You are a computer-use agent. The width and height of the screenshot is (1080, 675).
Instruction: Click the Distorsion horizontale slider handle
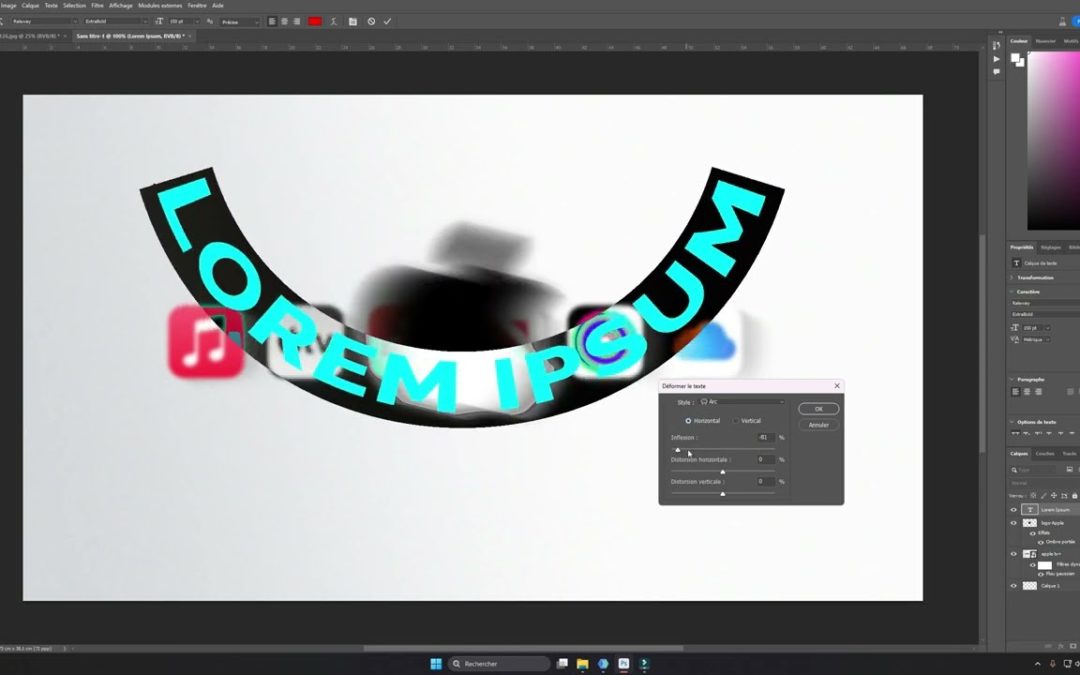tap(723, 472)
